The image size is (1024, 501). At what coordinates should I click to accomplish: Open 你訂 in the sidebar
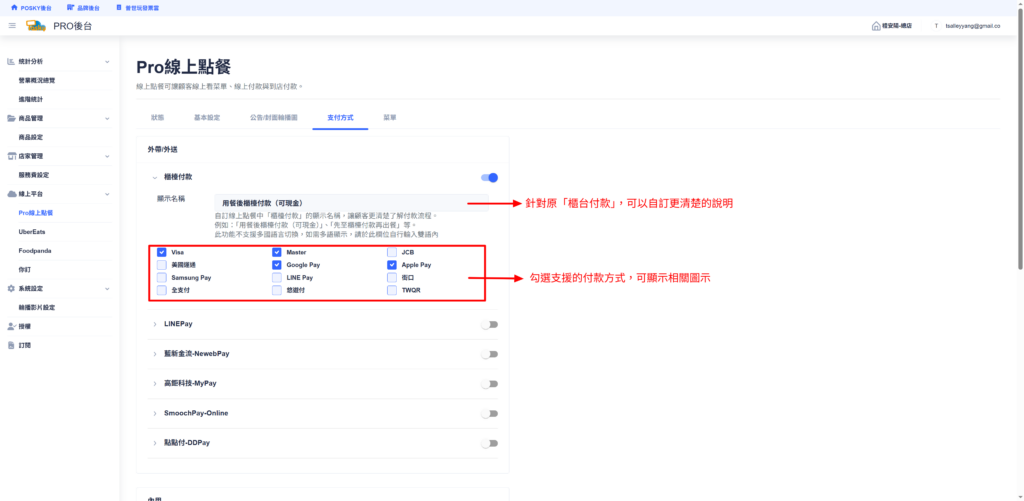click(24, 269)
